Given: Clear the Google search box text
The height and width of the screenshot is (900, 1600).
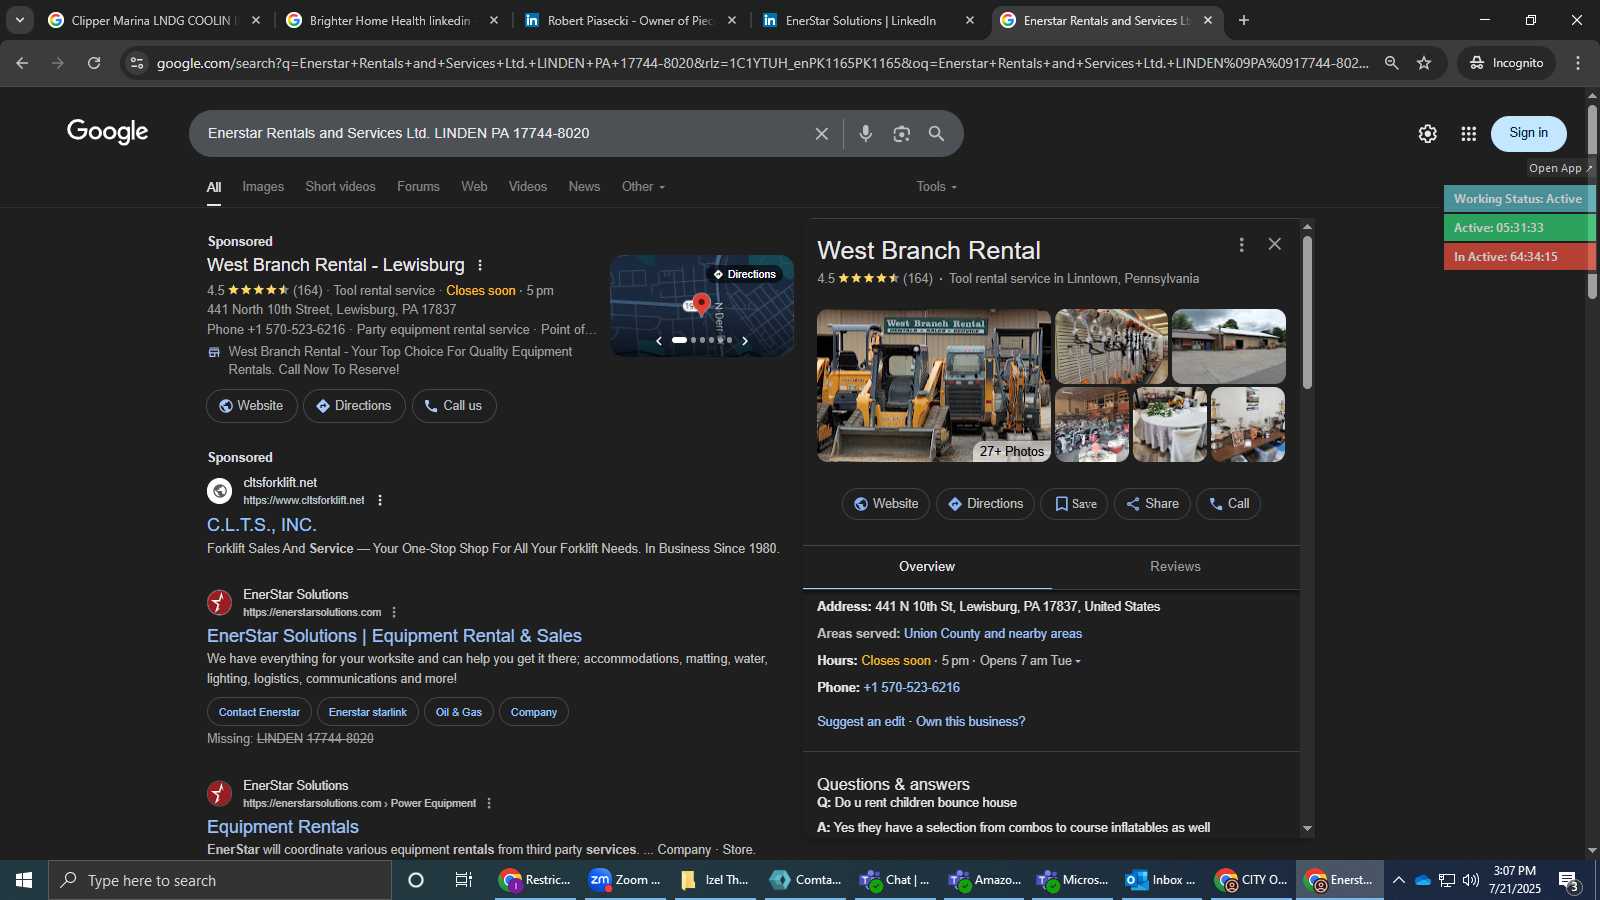Looking at the screenshot, I should point(822,134).
